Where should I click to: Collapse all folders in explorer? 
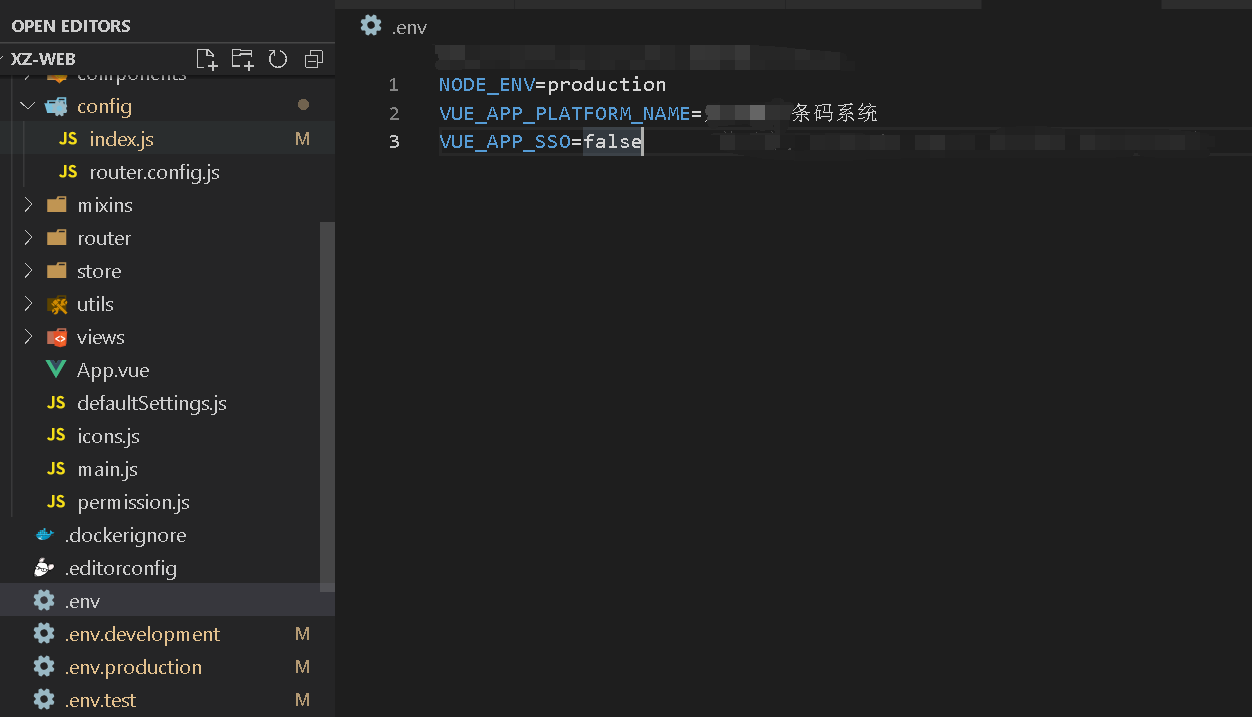pos(314,58)
